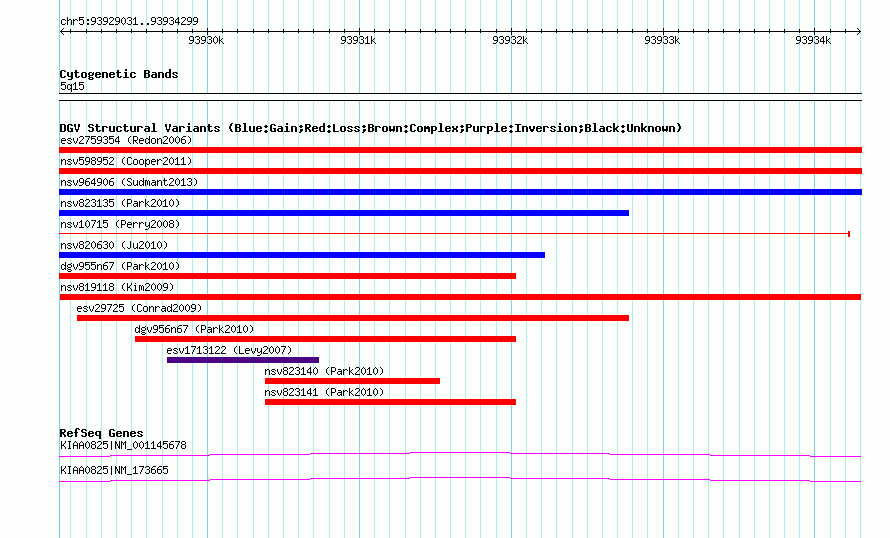The height and width of the screenshot is (538, 890).
Task: Click the dgv956n67 (Park2010) label
Action: click(x=194, y=329)
